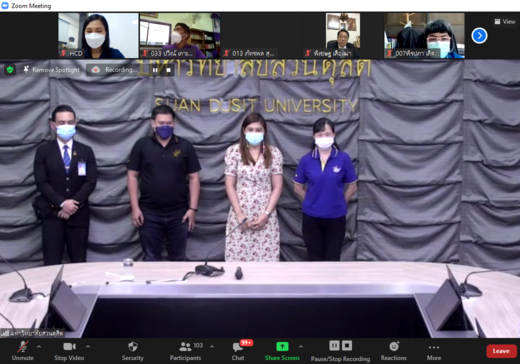This screenshot has height=364, width=520.
Task: Click the green Share Screen icon
Action: pyautogui.click(x=282, y=347)
